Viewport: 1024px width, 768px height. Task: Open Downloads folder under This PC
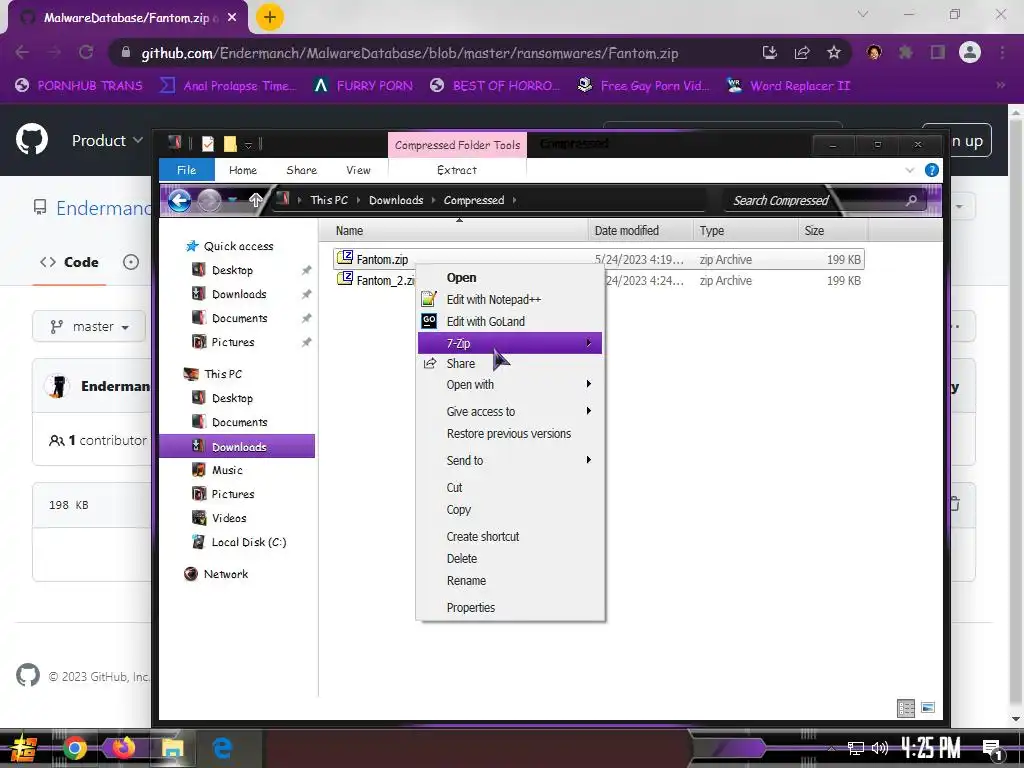[237, 447]
